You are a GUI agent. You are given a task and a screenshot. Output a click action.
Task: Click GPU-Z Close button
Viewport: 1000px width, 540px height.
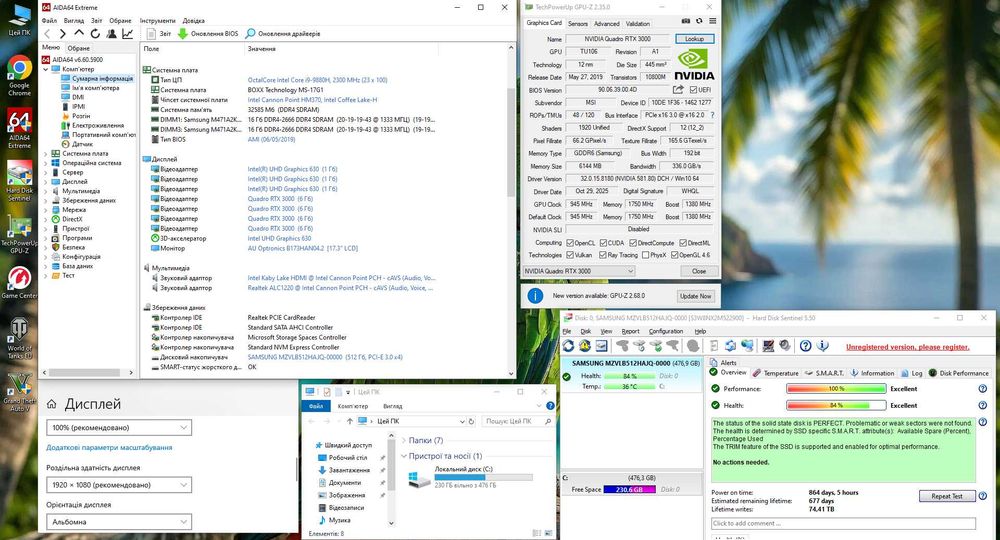(x=699, y=271)
